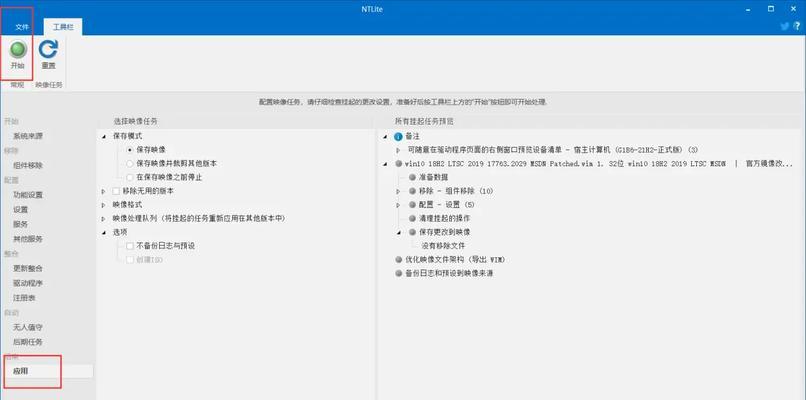This screenshot has width=806, height=400.
Task: Collapse the 备注 node in pending tasks
Action: (386, 137)
